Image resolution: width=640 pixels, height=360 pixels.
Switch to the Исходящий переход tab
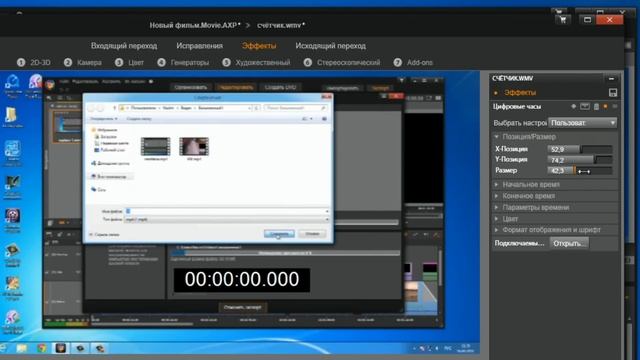click(x=331, y=46)
